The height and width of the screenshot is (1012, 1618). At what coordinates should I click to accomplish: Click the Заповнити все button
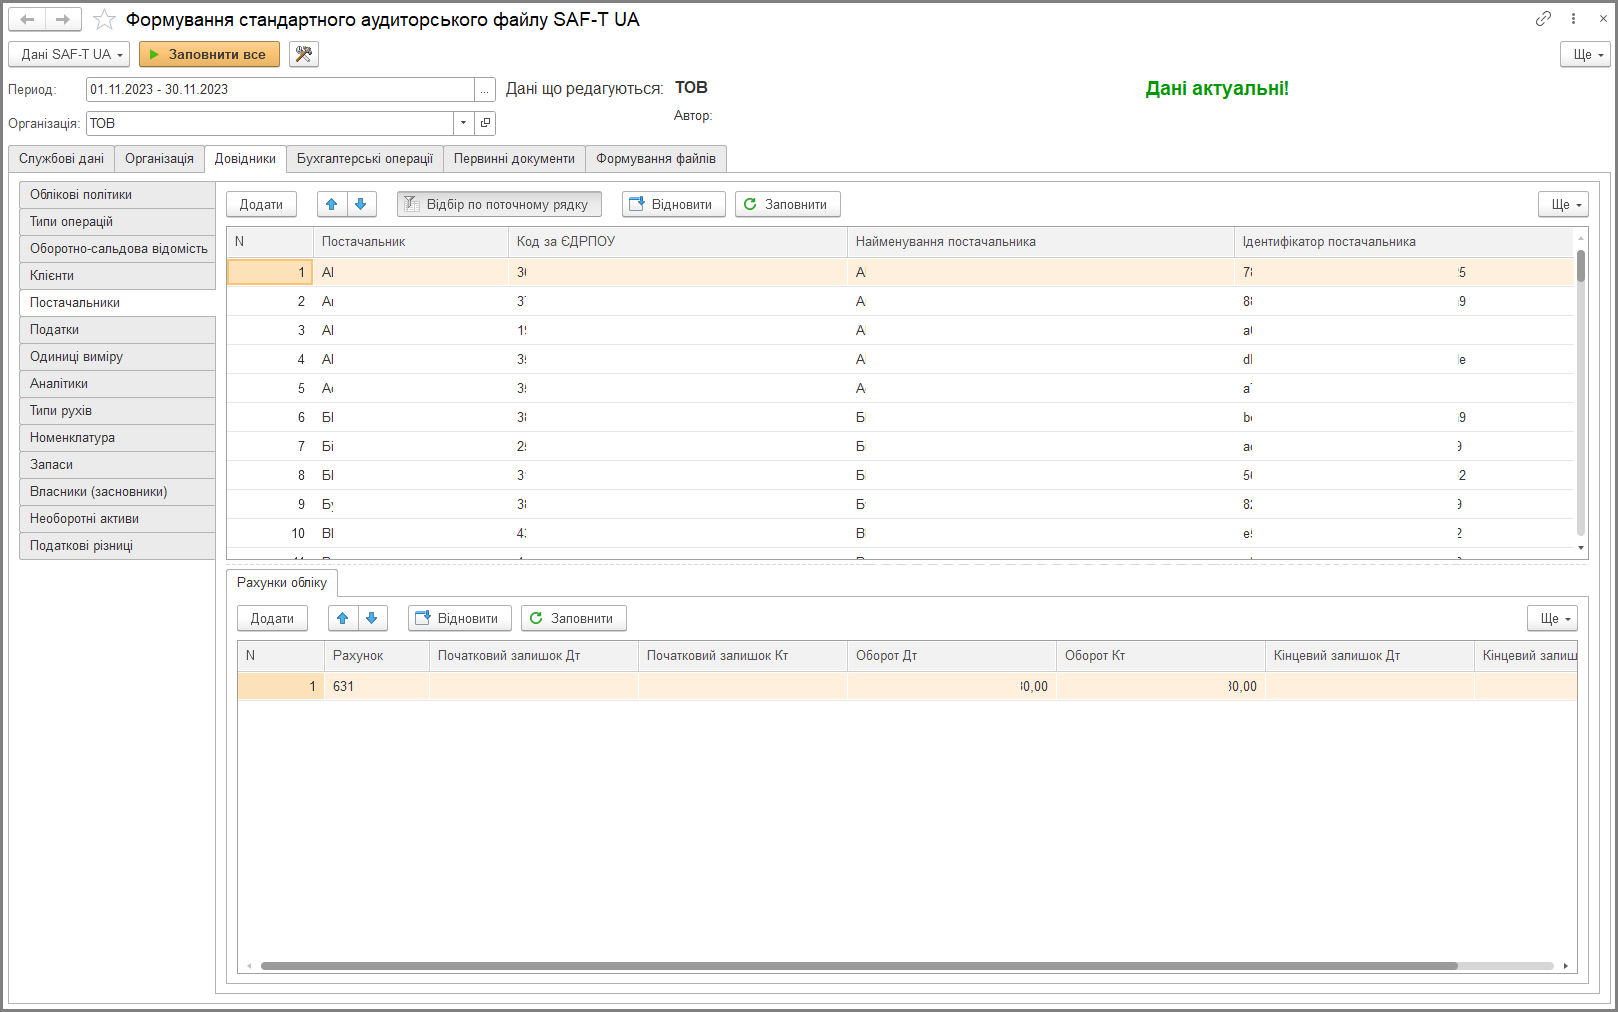209,54
